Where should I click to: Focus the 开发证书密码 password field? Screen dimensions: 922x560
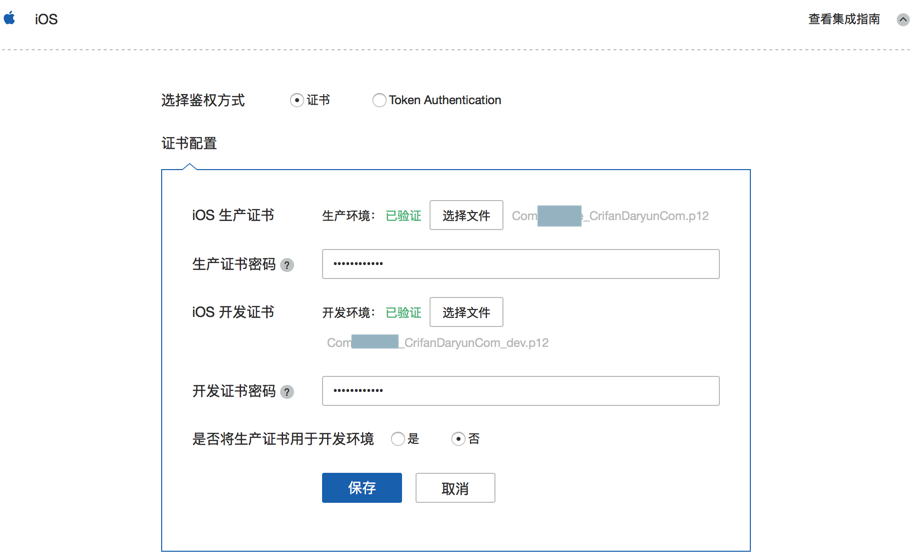pyautogui.click(x=520, y=391)
